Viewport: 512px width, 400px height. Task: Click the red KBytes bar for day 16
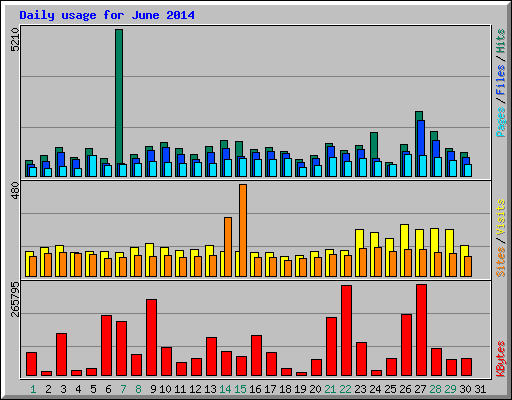click(256, 356)
